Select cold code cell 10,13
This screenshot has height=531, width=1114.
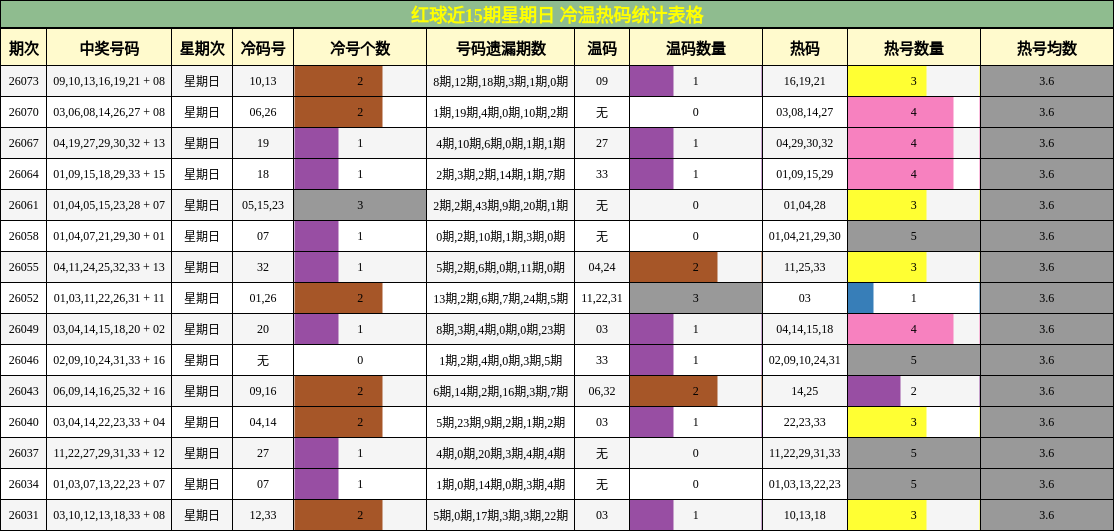(x=263, y=81)
